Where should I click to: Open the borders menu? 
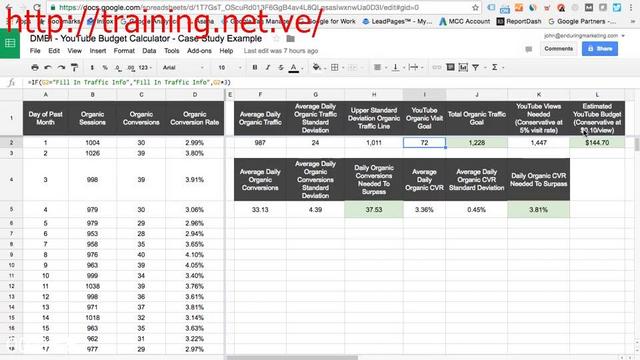(x=336, y=67)
